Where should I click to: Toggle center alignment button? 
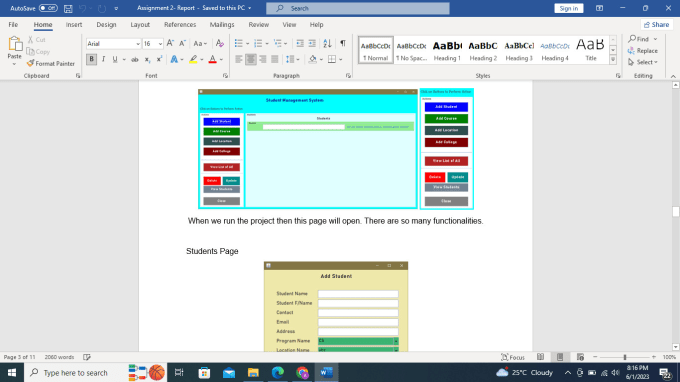click(251, 59)
